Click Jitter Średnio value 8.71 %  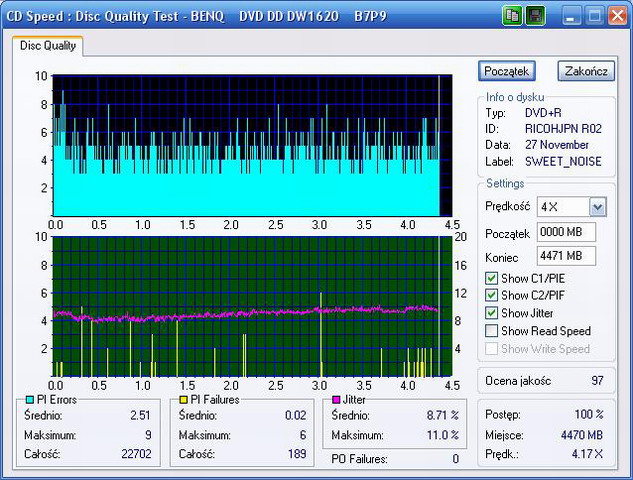click(x=443, y=415)
